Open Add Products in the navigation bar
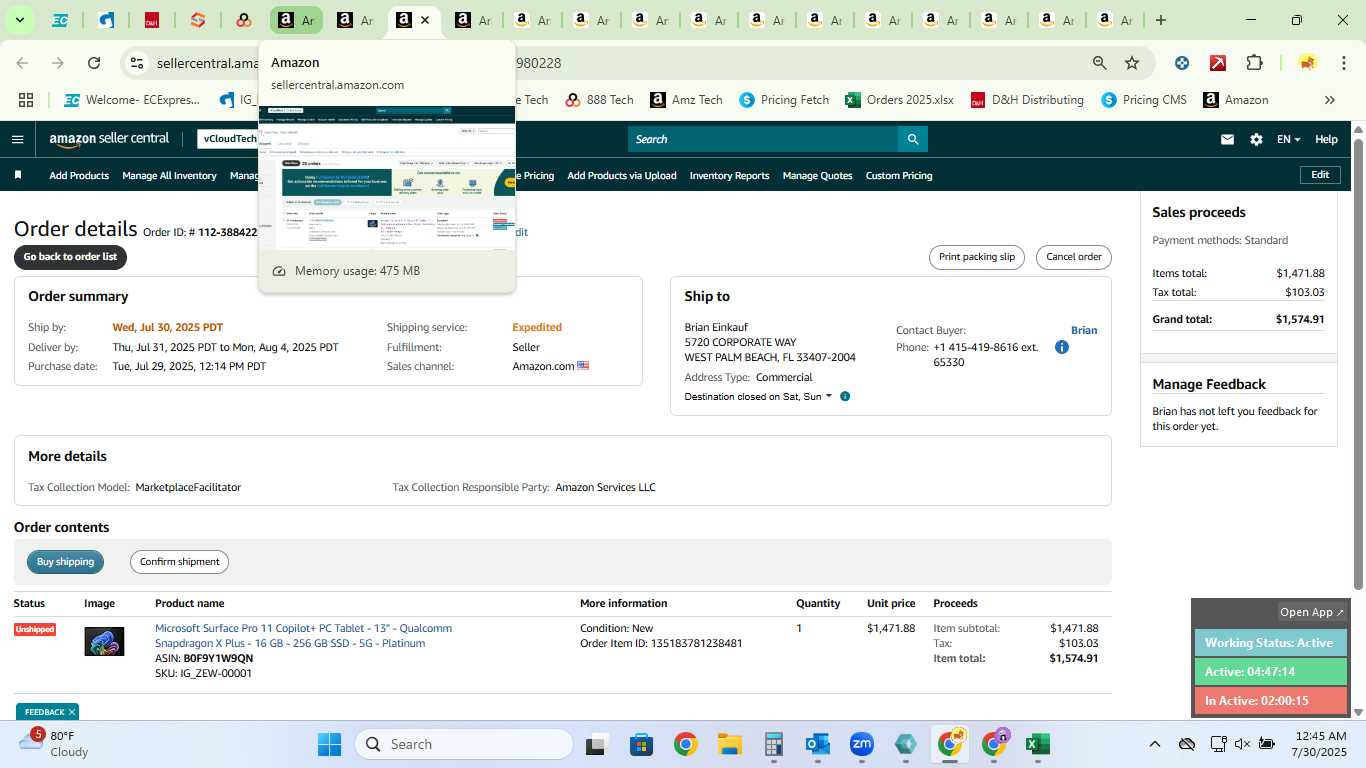The width and height of the screenshot is (1366, 768). click(x=79, y=175)
